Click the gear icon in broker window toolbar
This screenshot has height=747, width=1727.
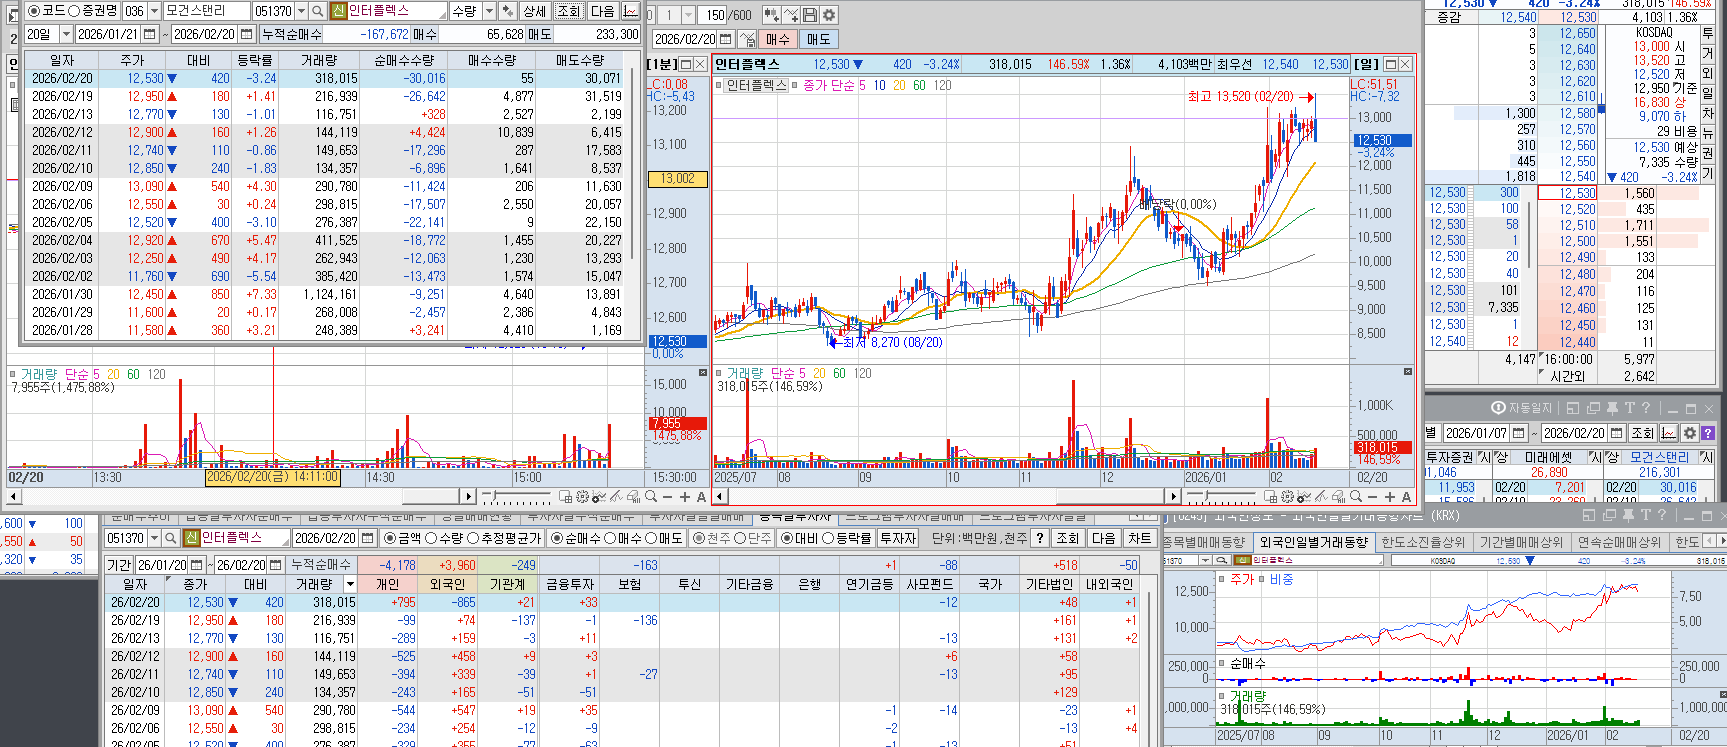coord(1690,433)
